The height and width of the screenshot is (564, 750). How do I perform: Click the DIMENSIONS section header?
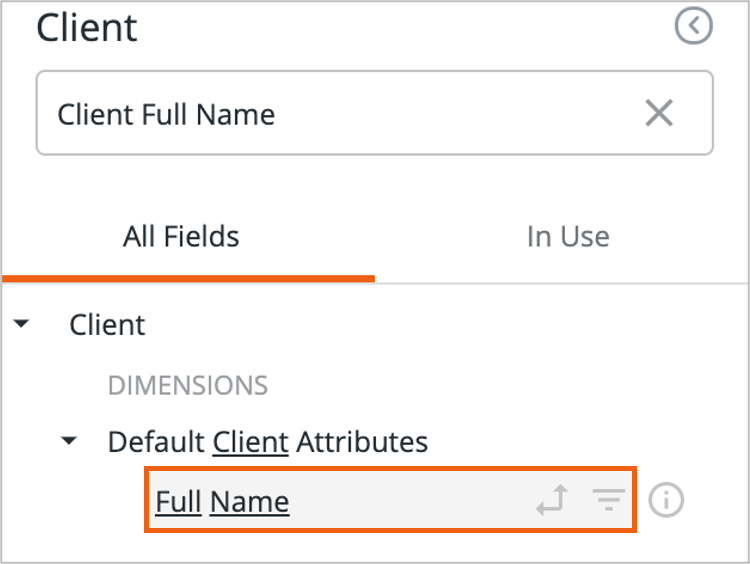[187, 385]
